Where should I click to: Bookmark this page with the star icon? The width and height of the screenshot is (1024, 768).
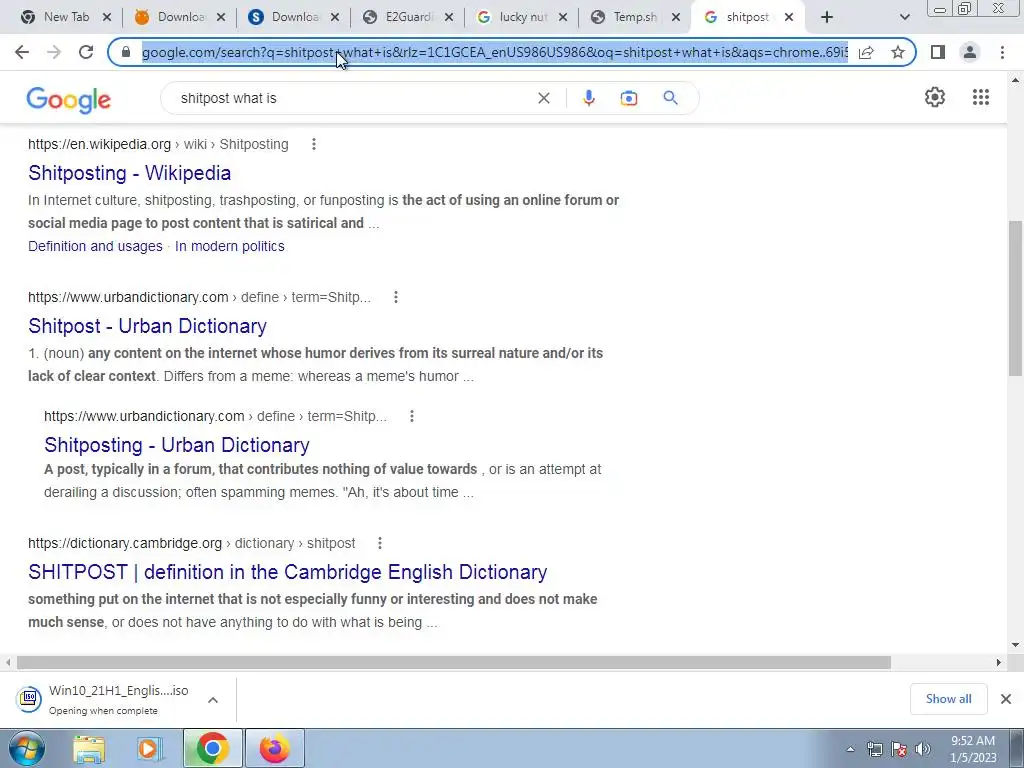point(898,52)
